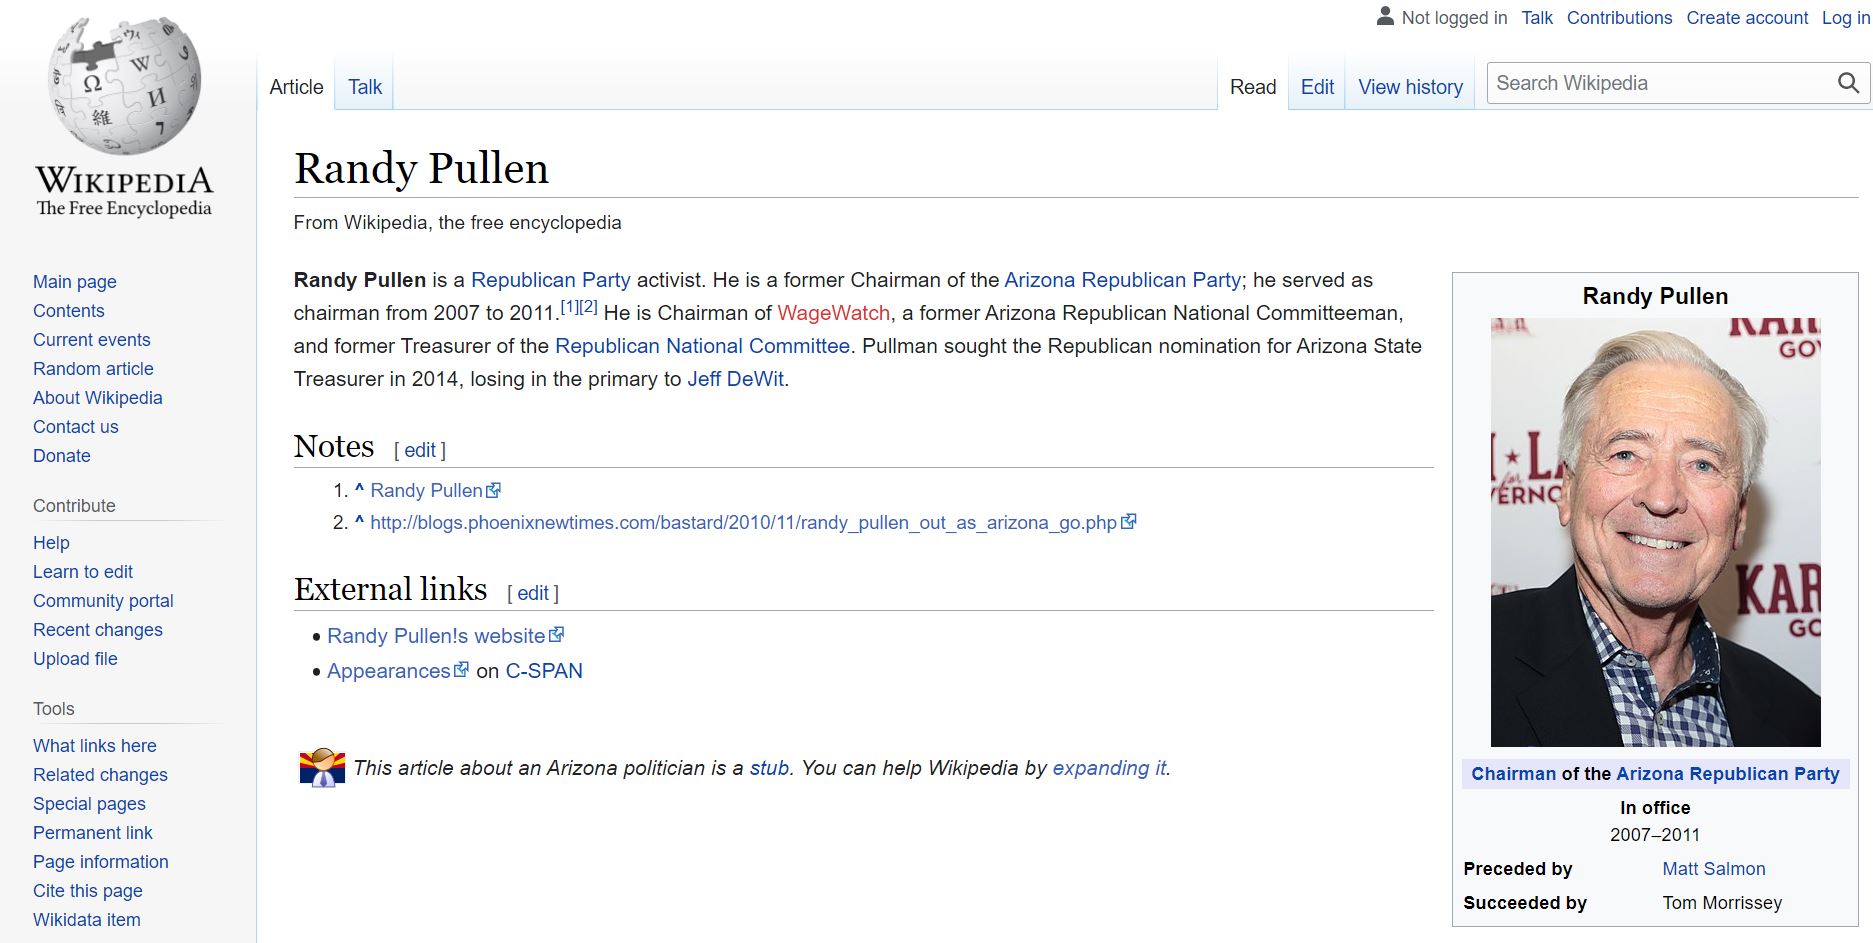The height and width of the screenshot is (943, 1873).
Task: Follow the Republican Party link in intro
Action: 551,280
